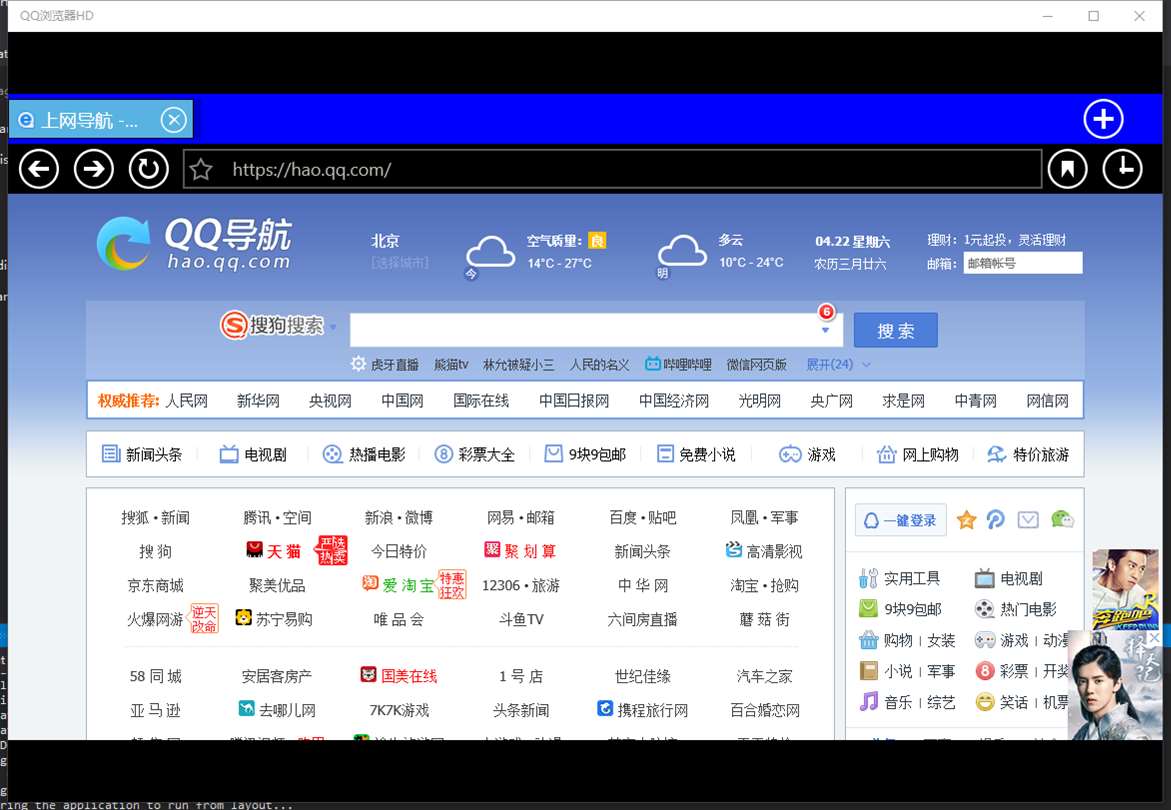Click the 邮箱帐号 input field

1022,263
